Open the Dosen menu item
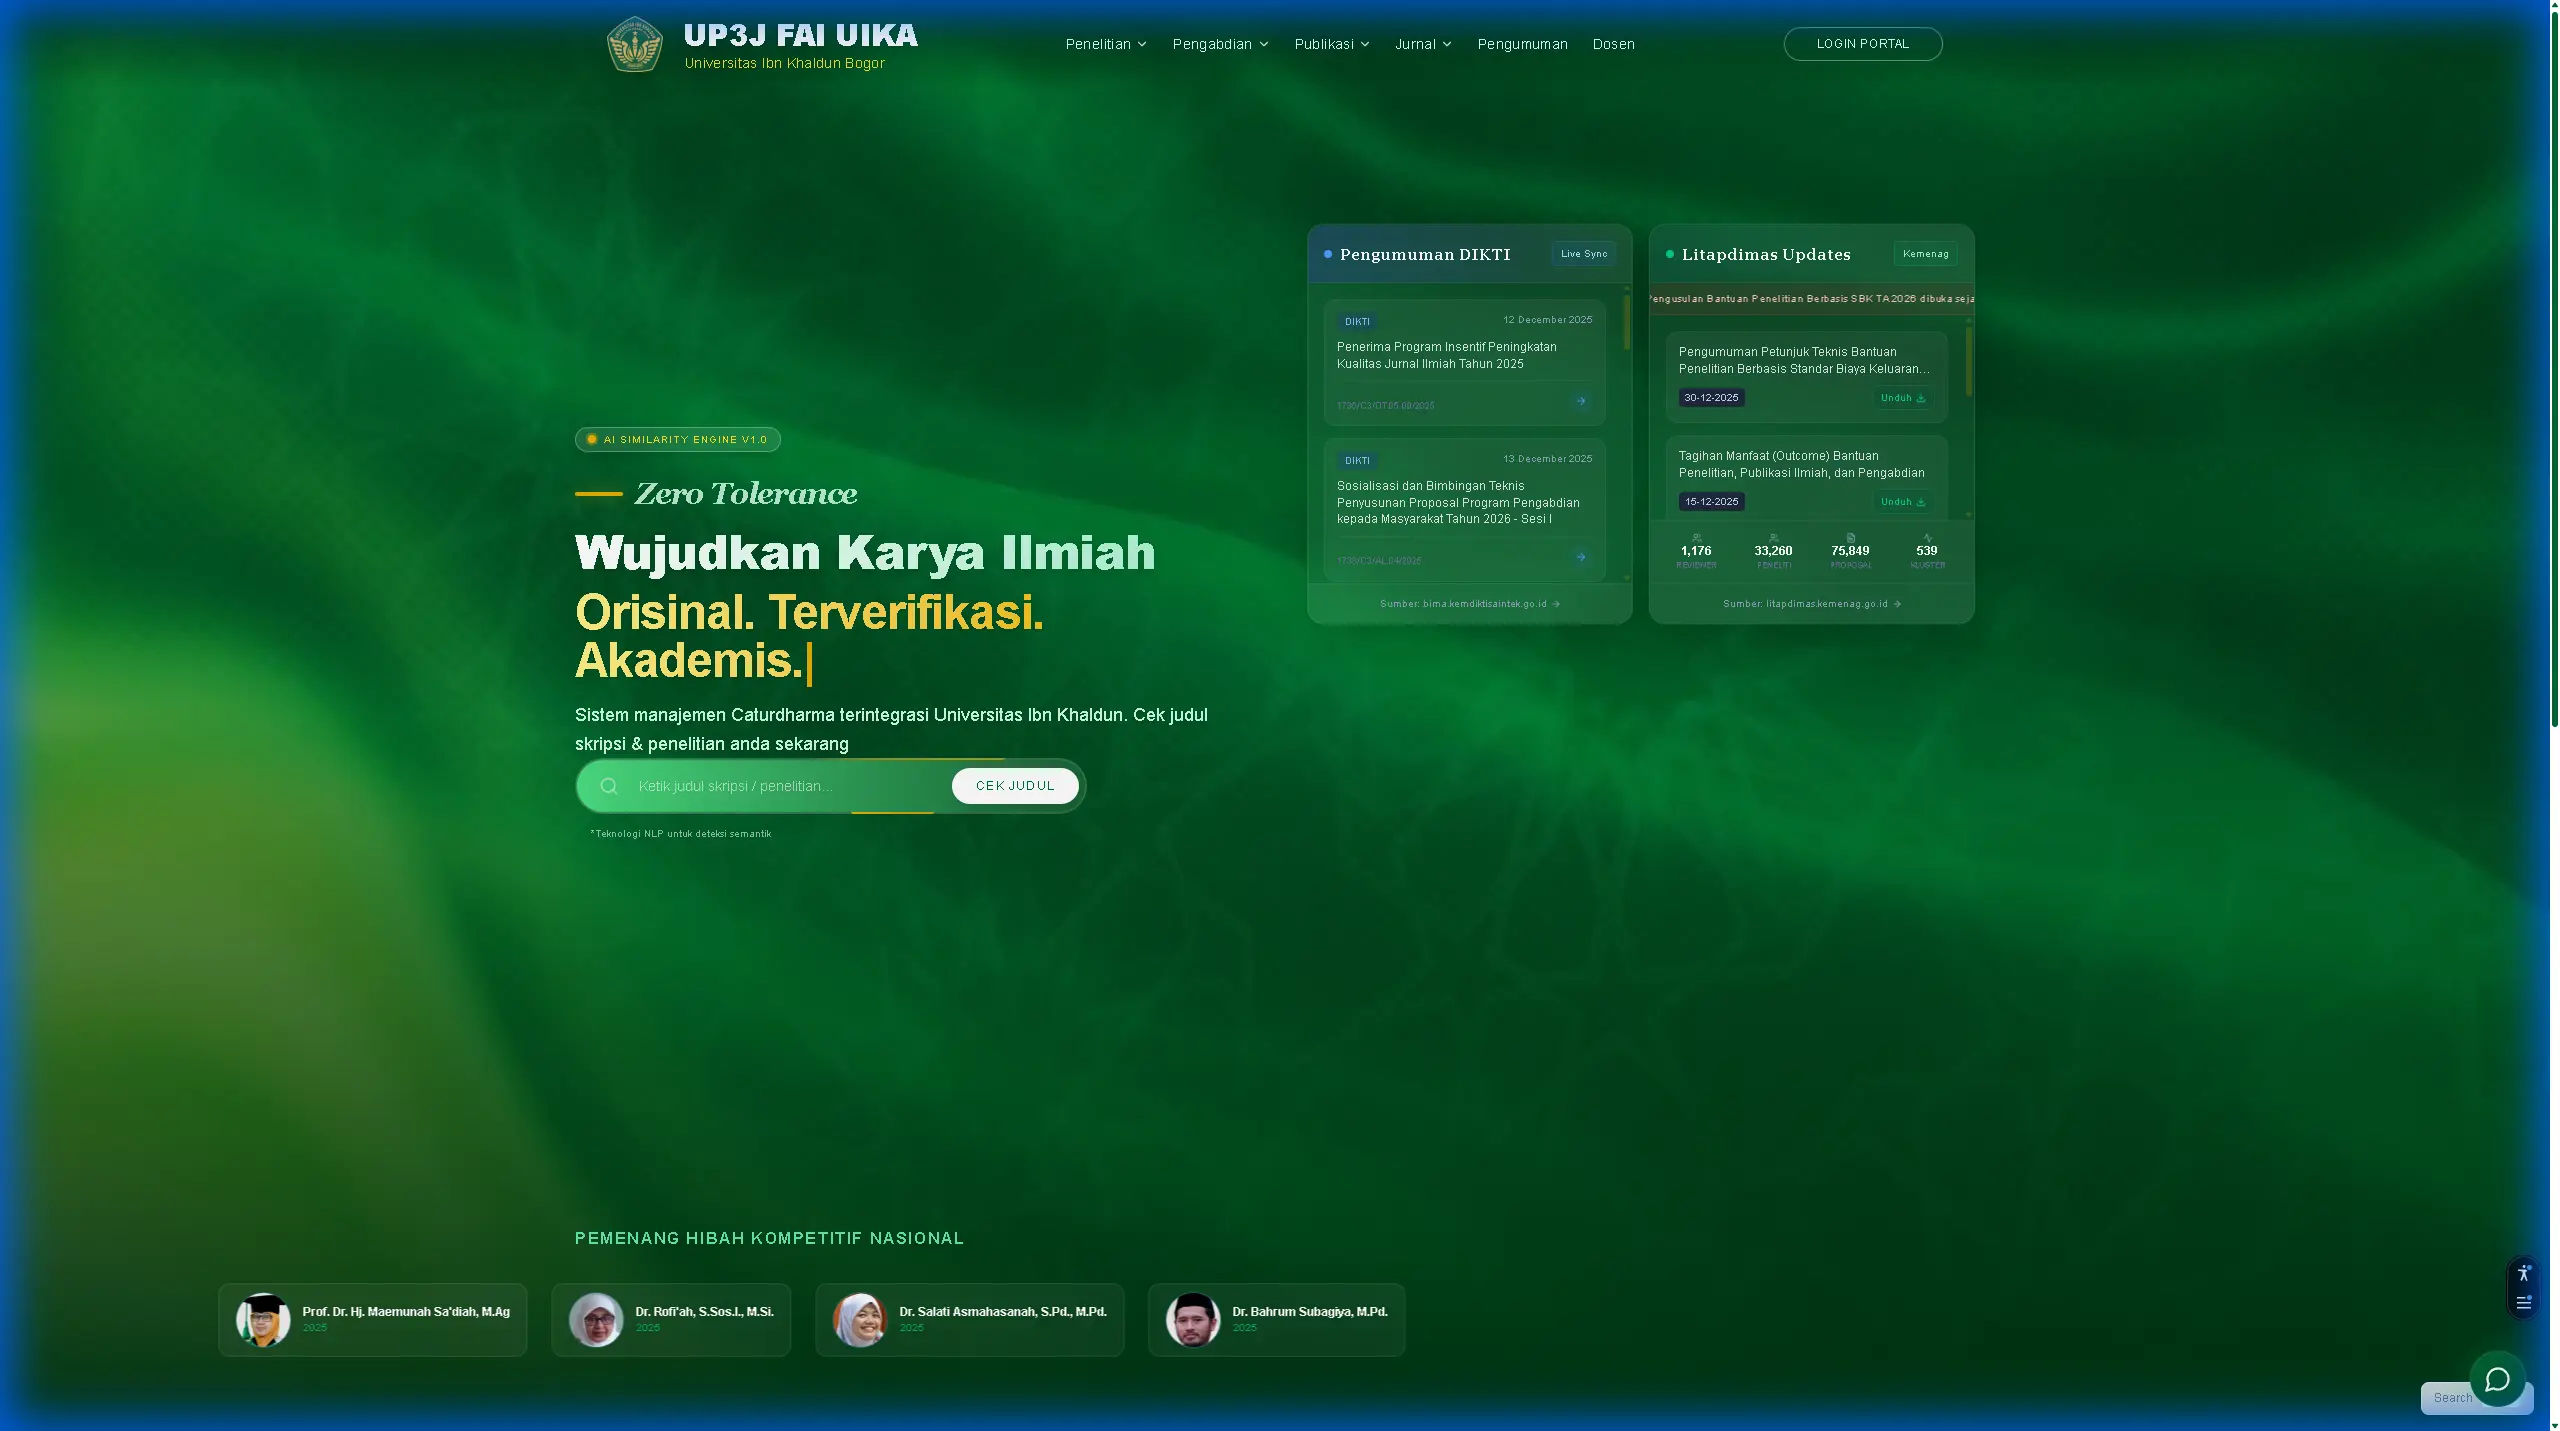 1613,44
